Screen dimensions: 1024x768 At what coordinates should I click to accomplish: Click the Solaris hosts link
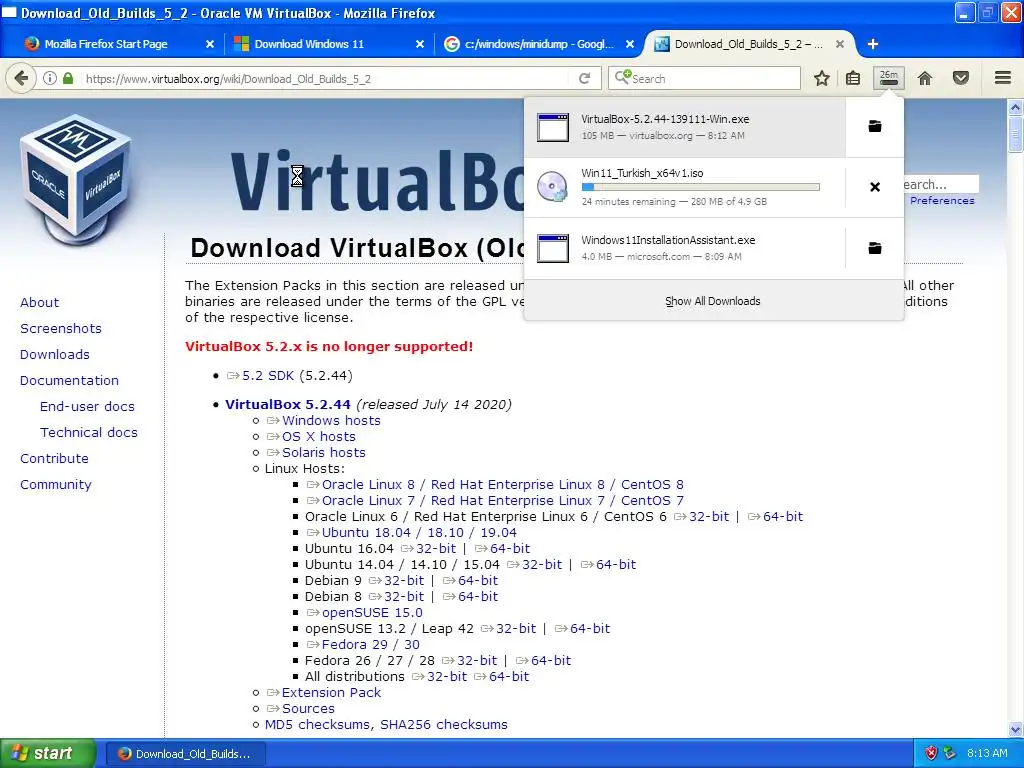(x=324, y=453)
